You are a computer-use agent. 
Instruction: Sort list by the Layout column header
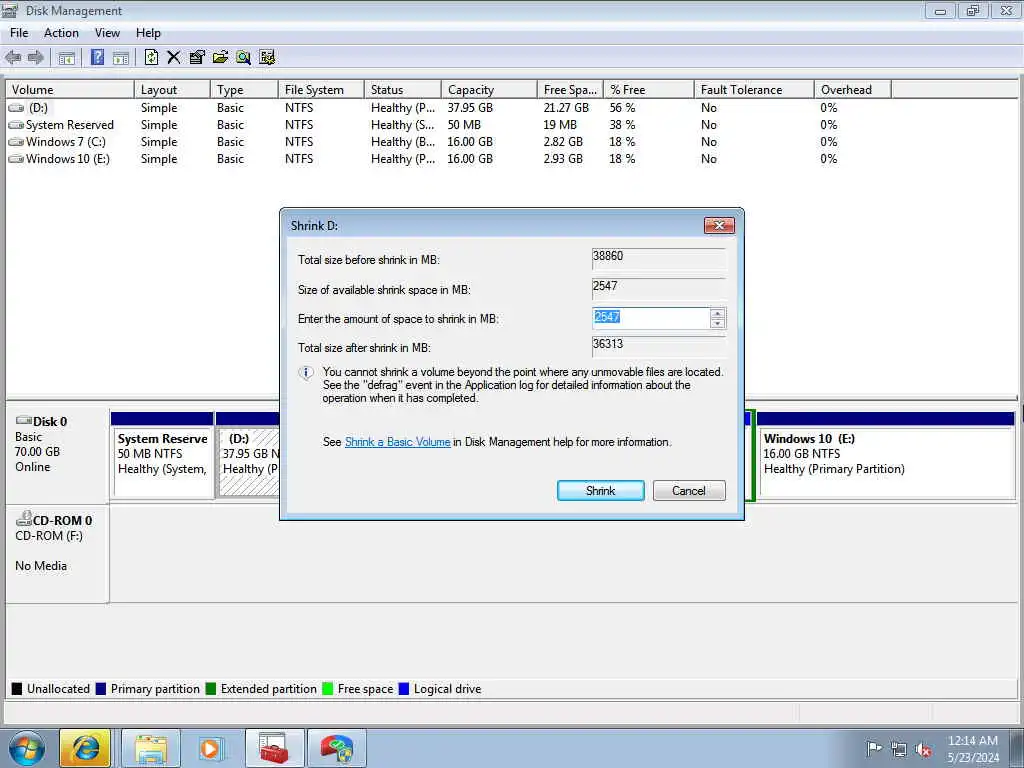(x=172, y=89)
